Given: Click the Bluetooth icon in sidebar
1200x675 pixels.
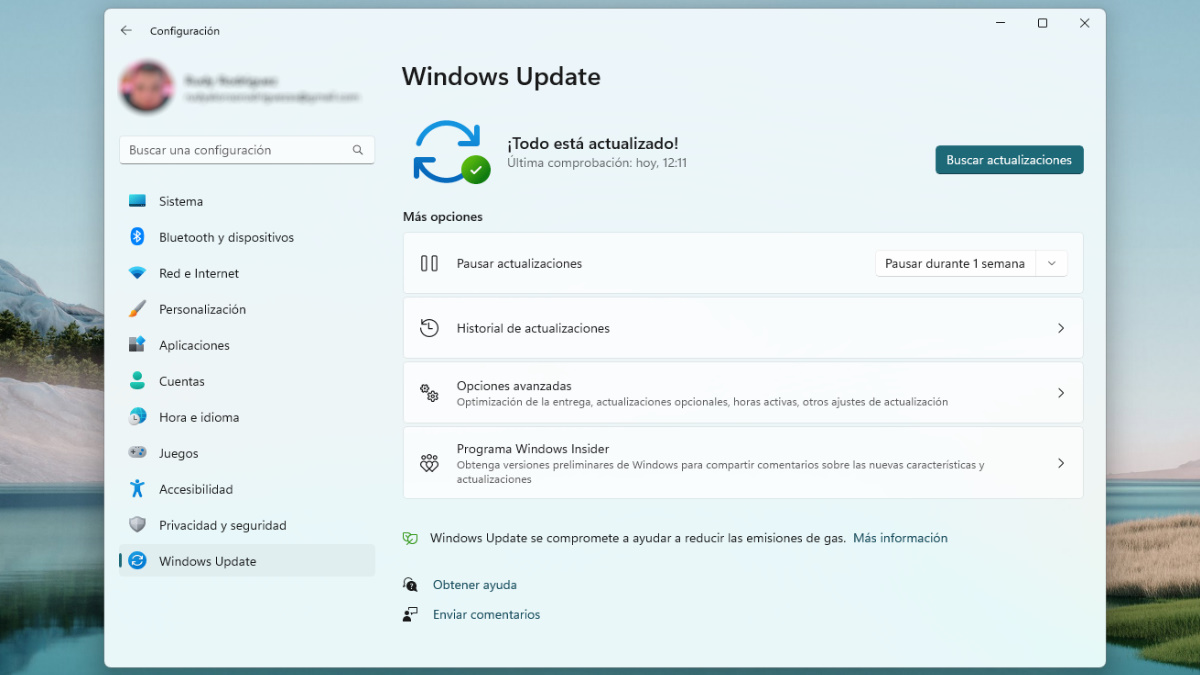Looking at the screenshot, I should coord(137,237).
